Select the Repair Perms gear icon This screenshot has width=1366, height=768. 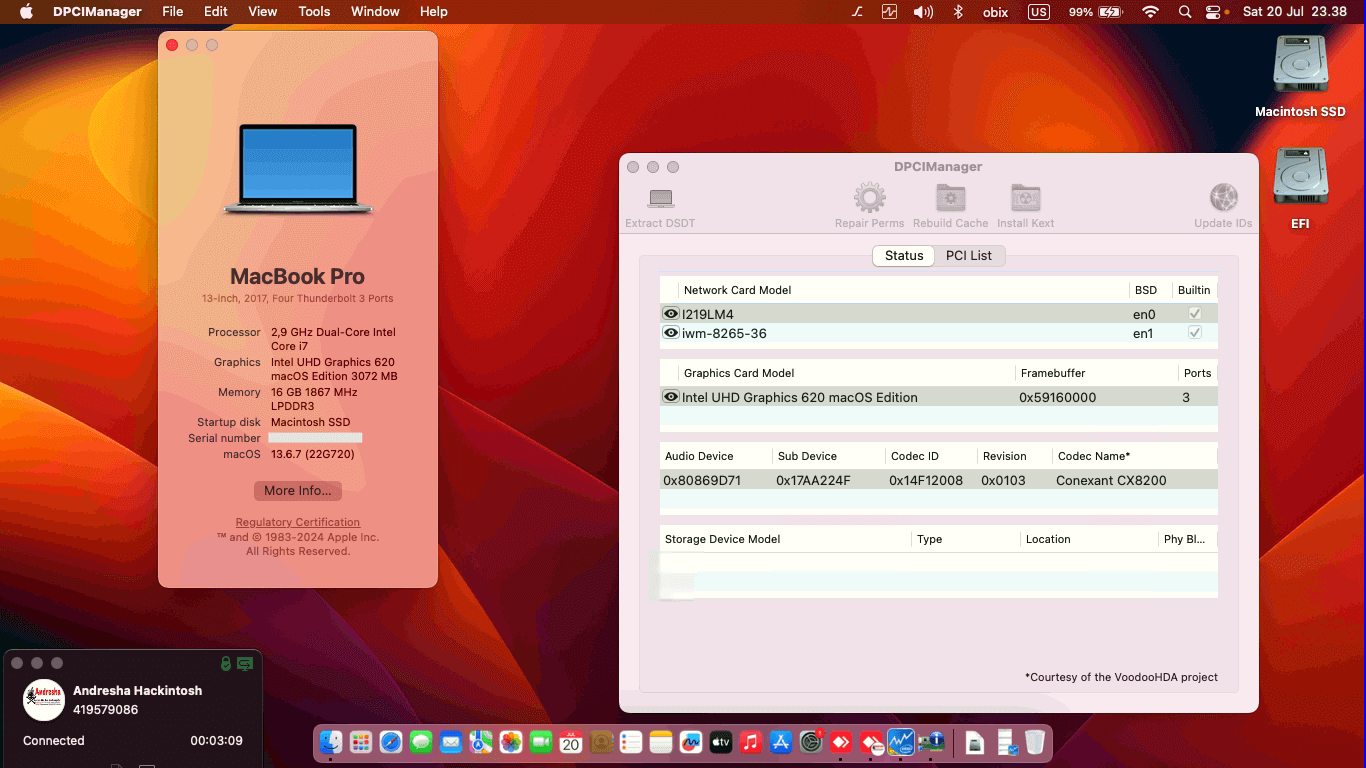869,198
